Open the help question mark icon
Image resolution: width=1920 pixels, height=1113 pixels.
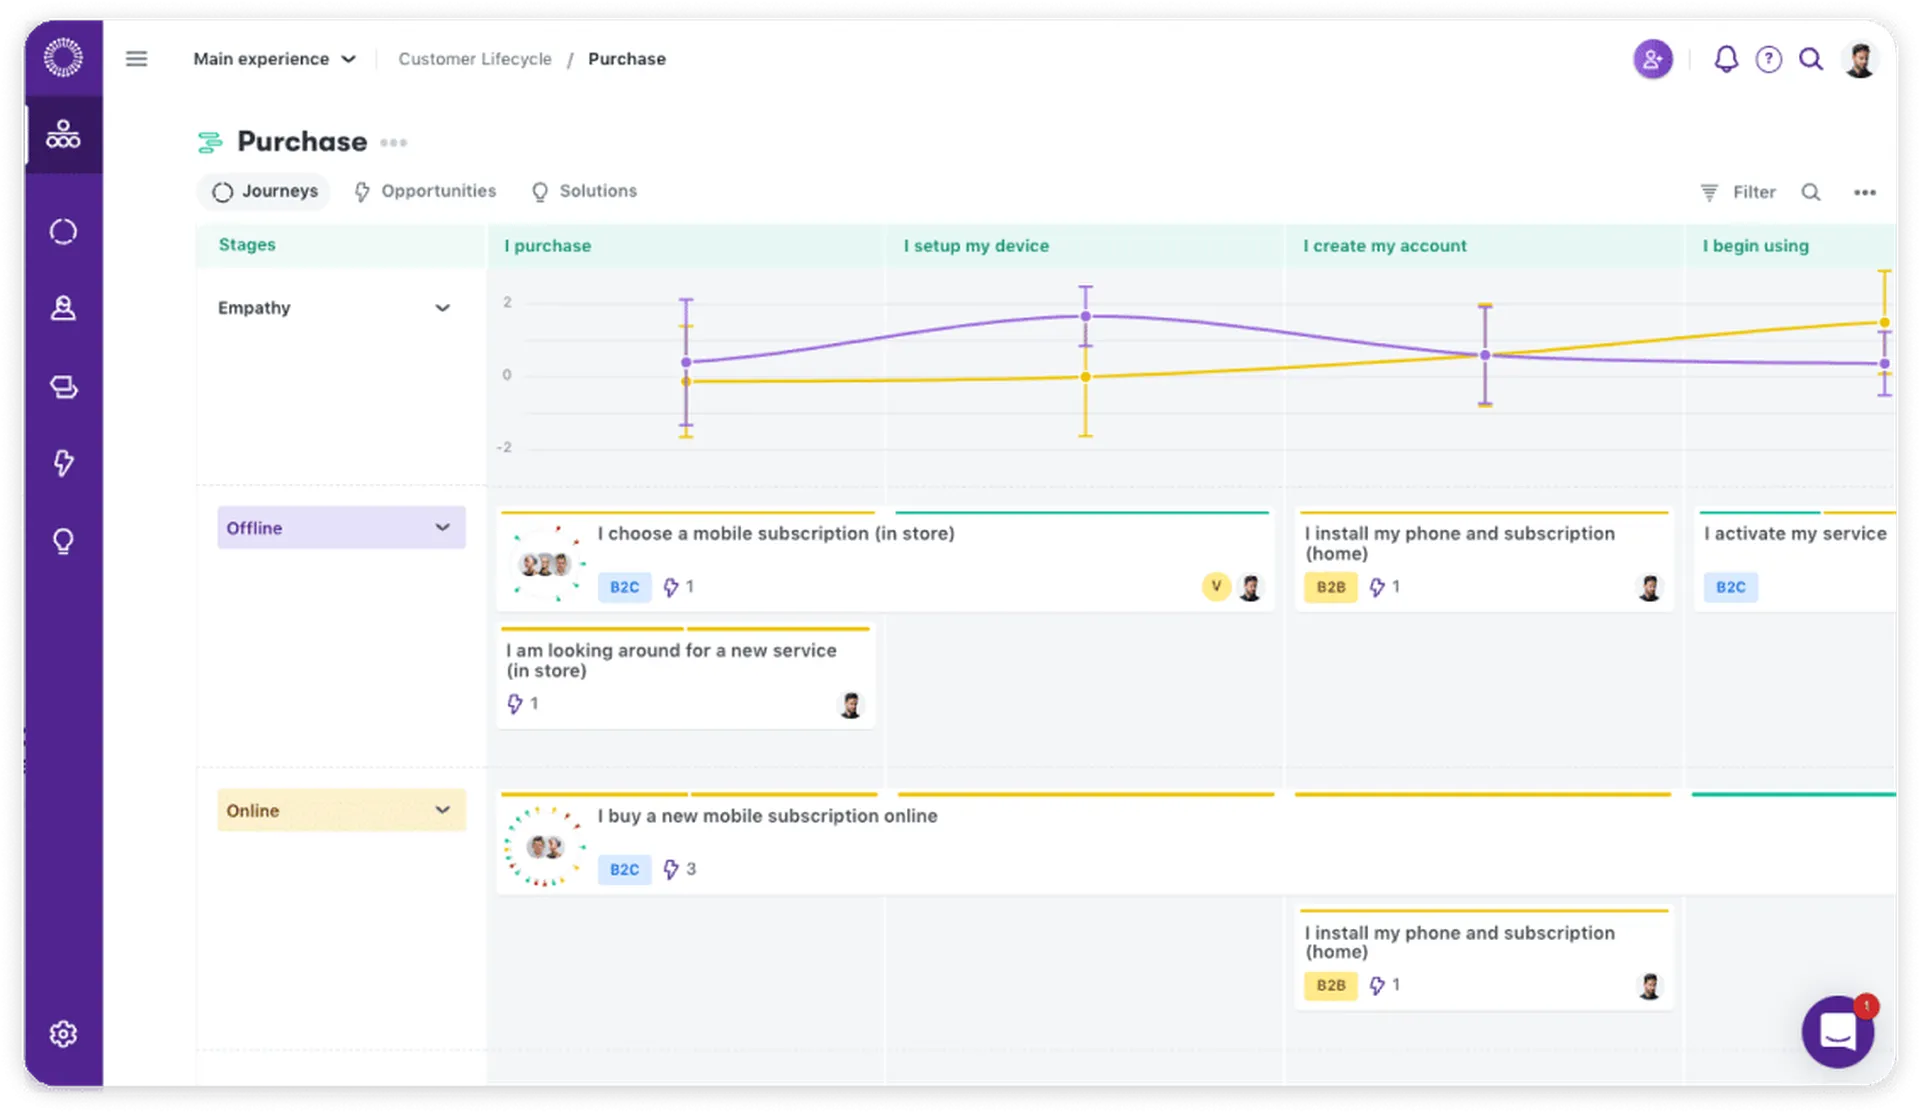pyautogui.click(x=1768, y=59)
